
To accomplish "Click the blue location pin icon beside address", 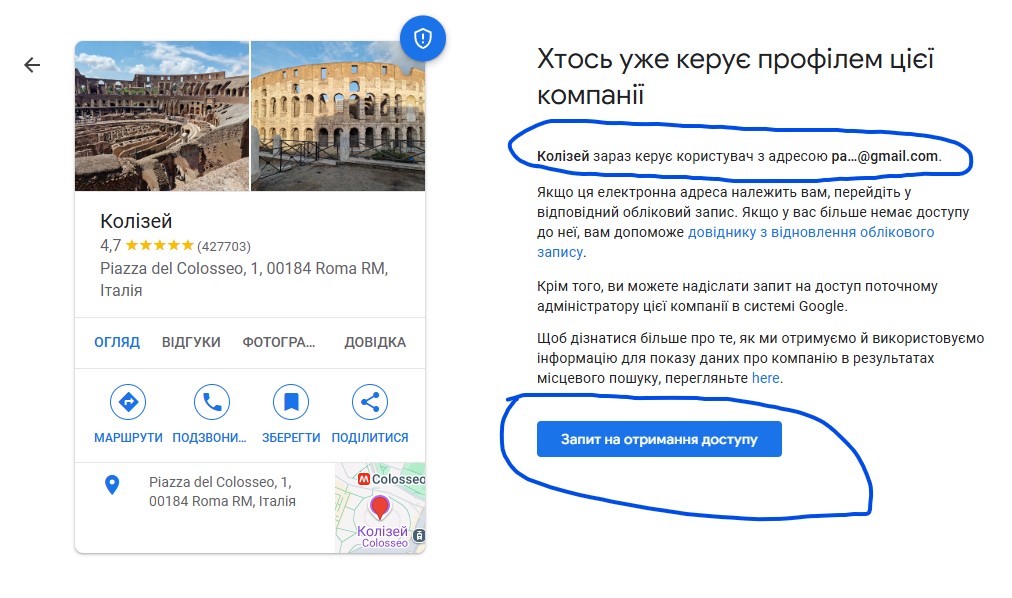I will pos(112,485).
